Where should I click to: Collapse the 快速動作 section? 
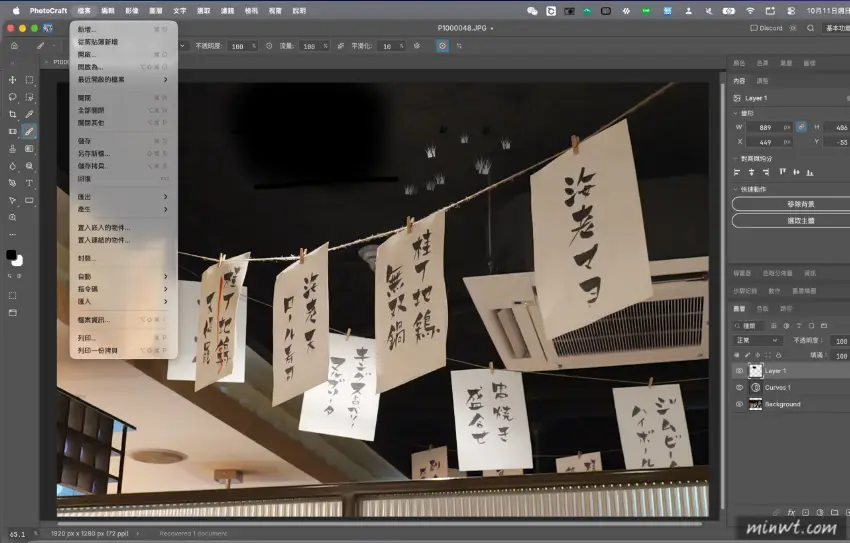[x=736, y=189]
